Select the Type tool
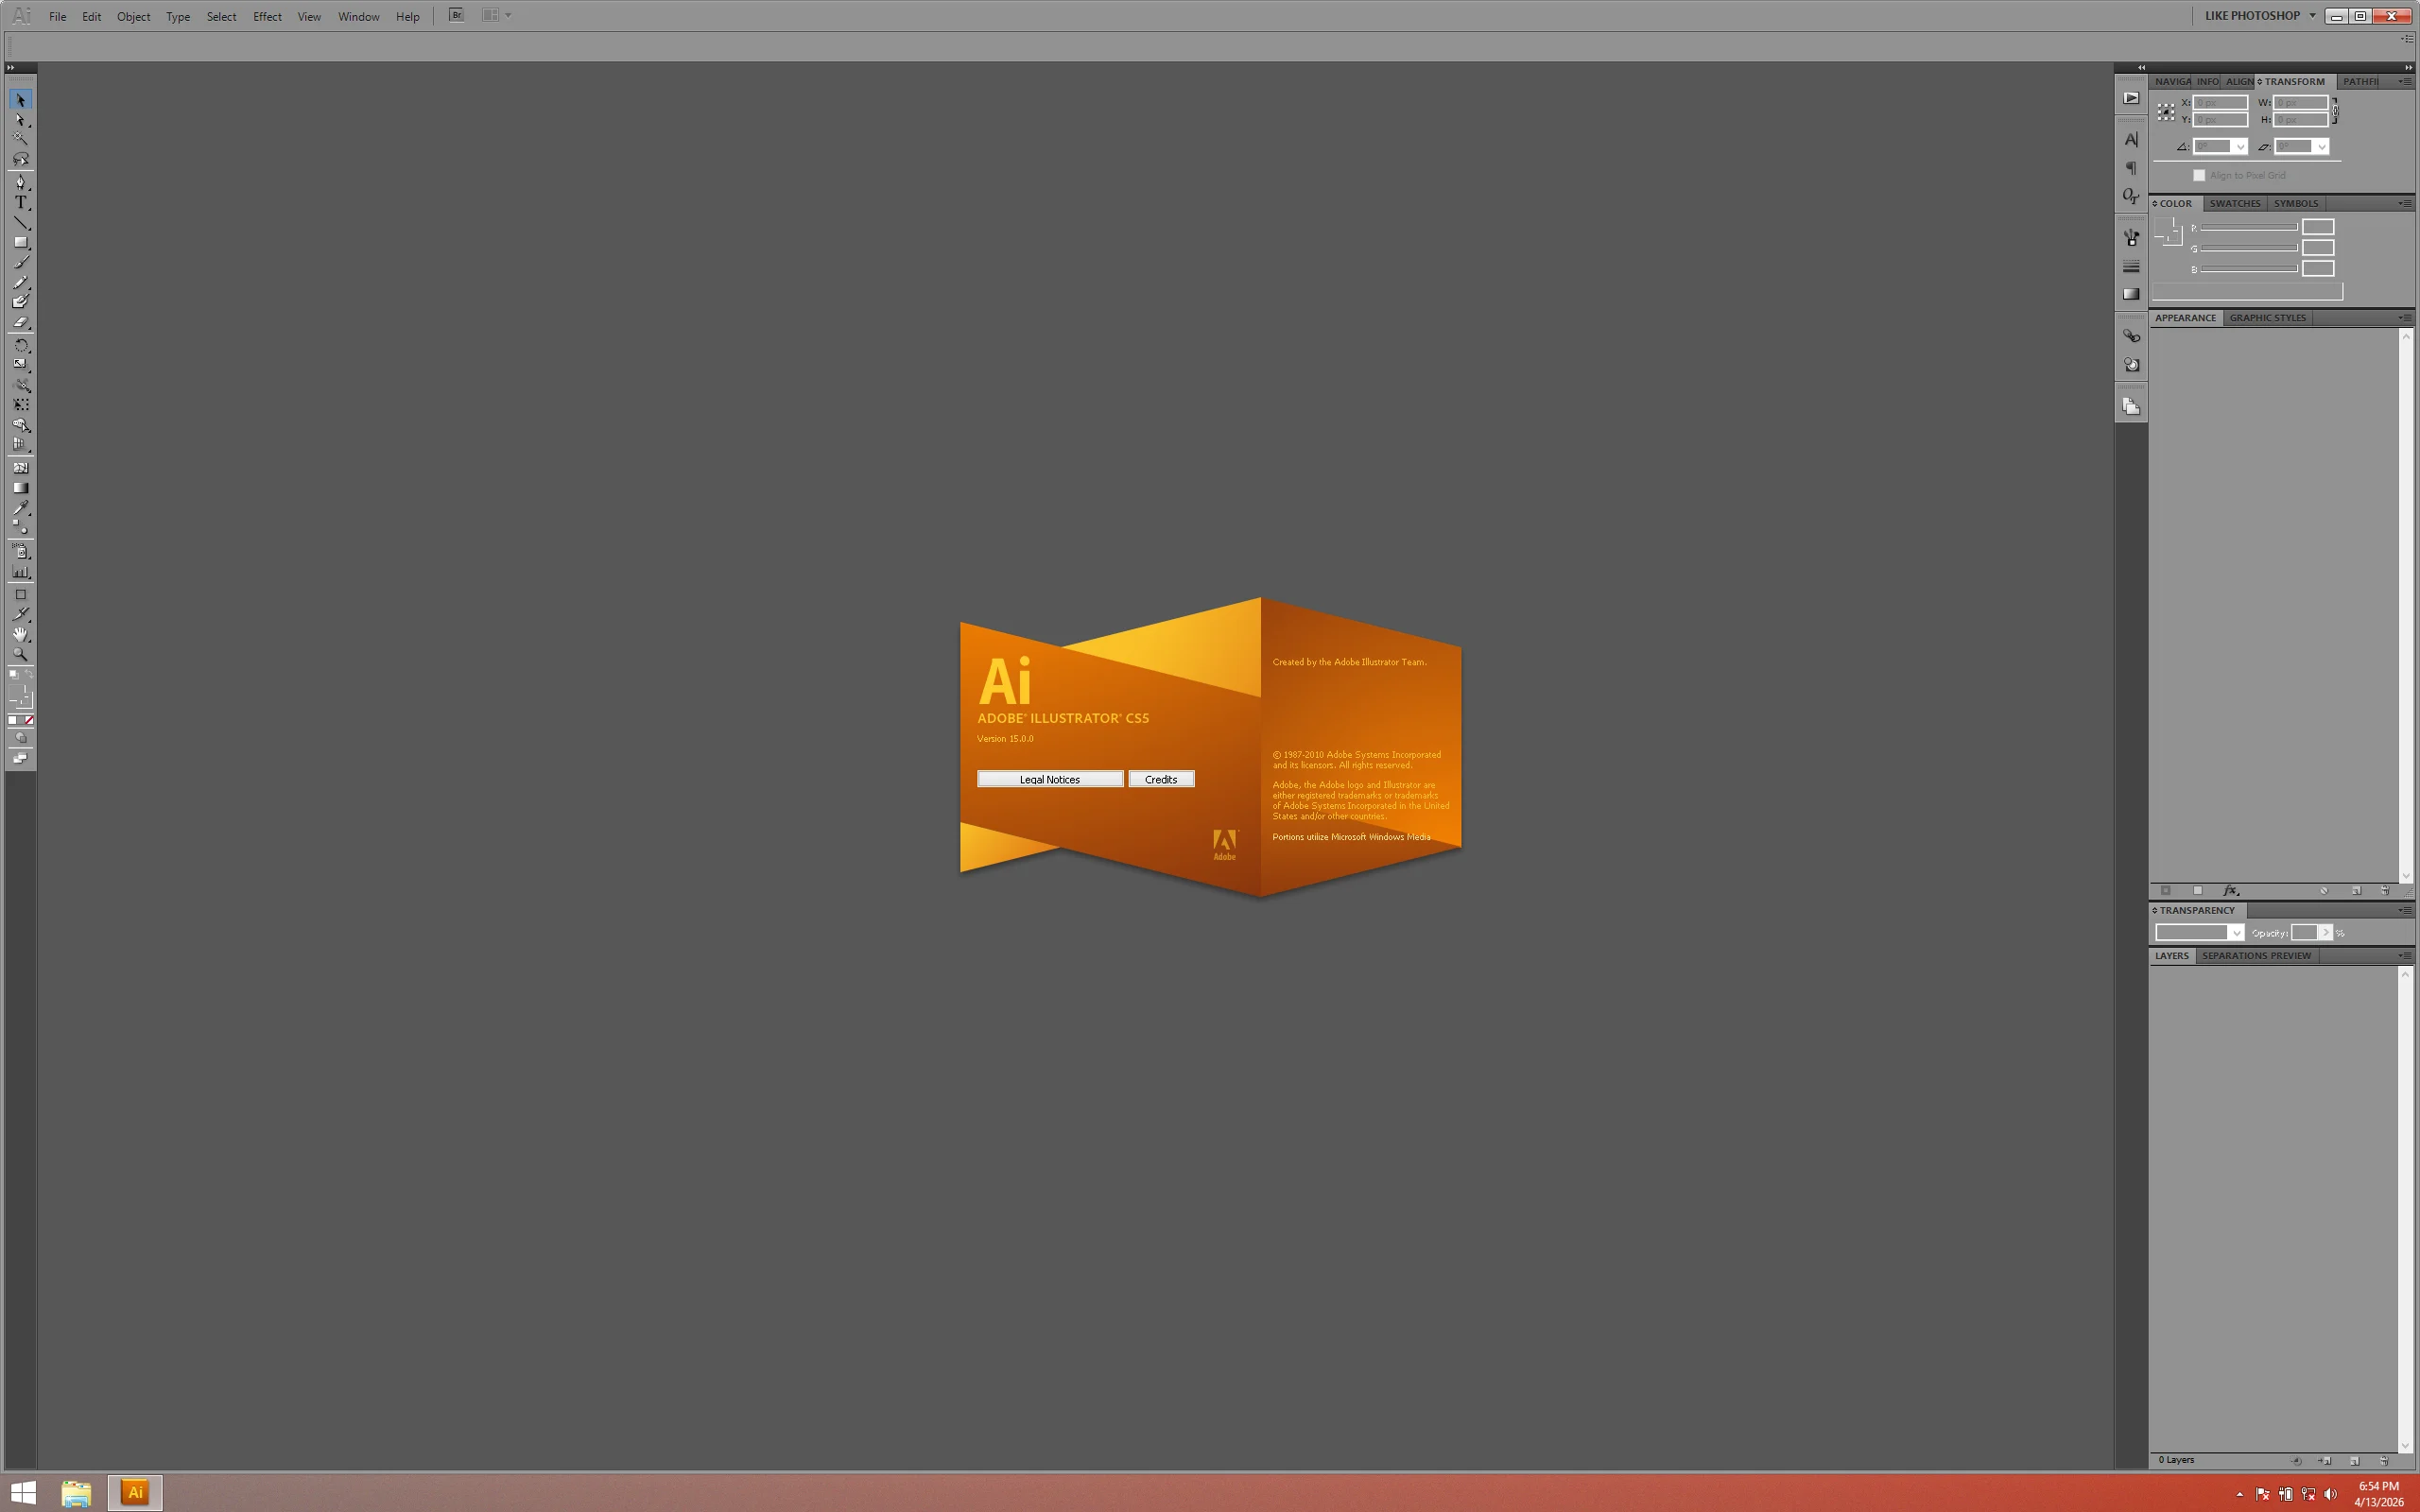Viewport: 2420px width, 1512px height. tap(20, 203)
